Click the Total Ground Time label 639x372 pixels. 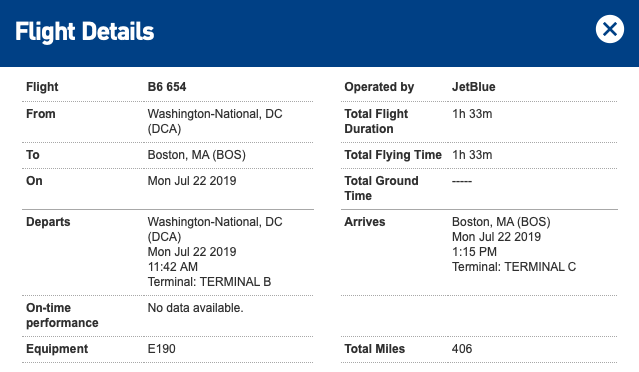(381, 188)
